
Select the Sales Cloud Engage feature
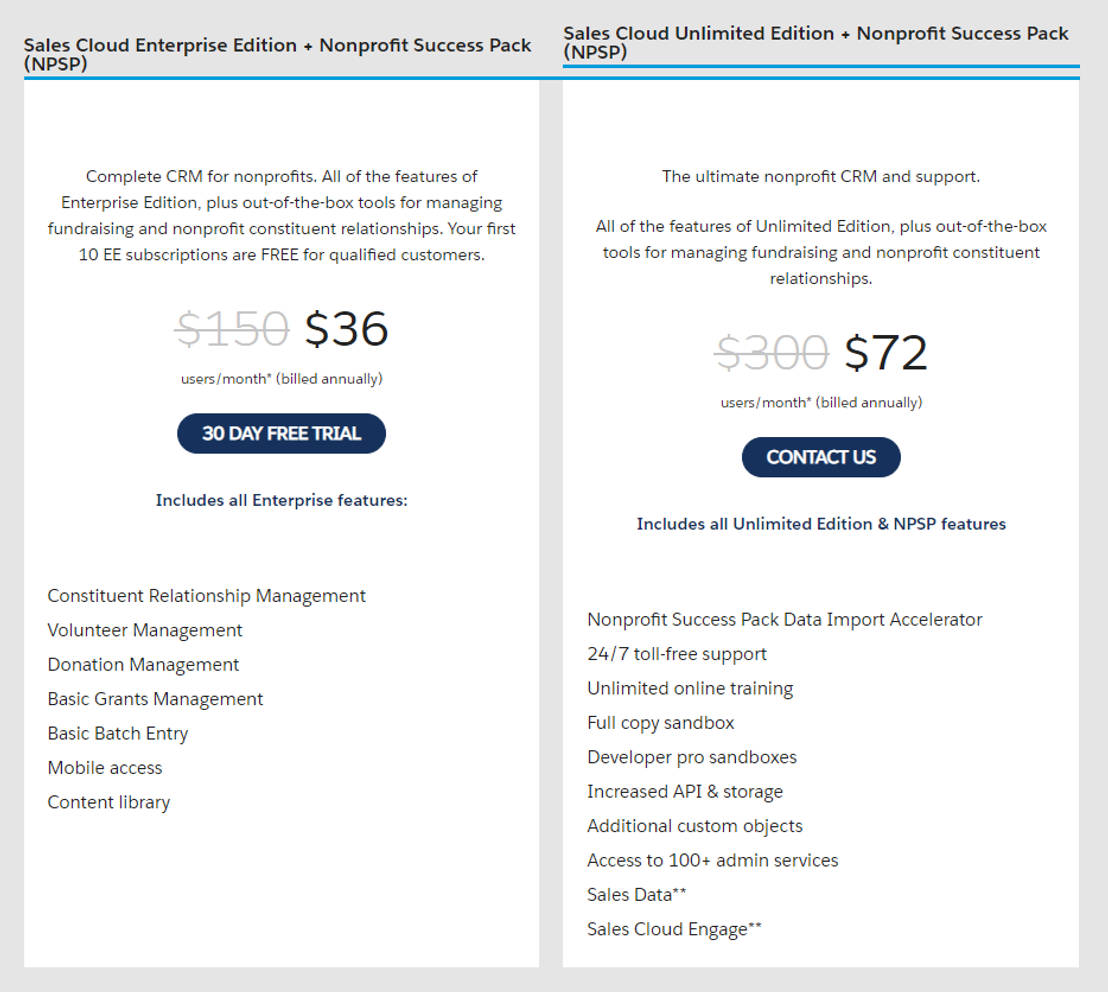tap(673, 929)
